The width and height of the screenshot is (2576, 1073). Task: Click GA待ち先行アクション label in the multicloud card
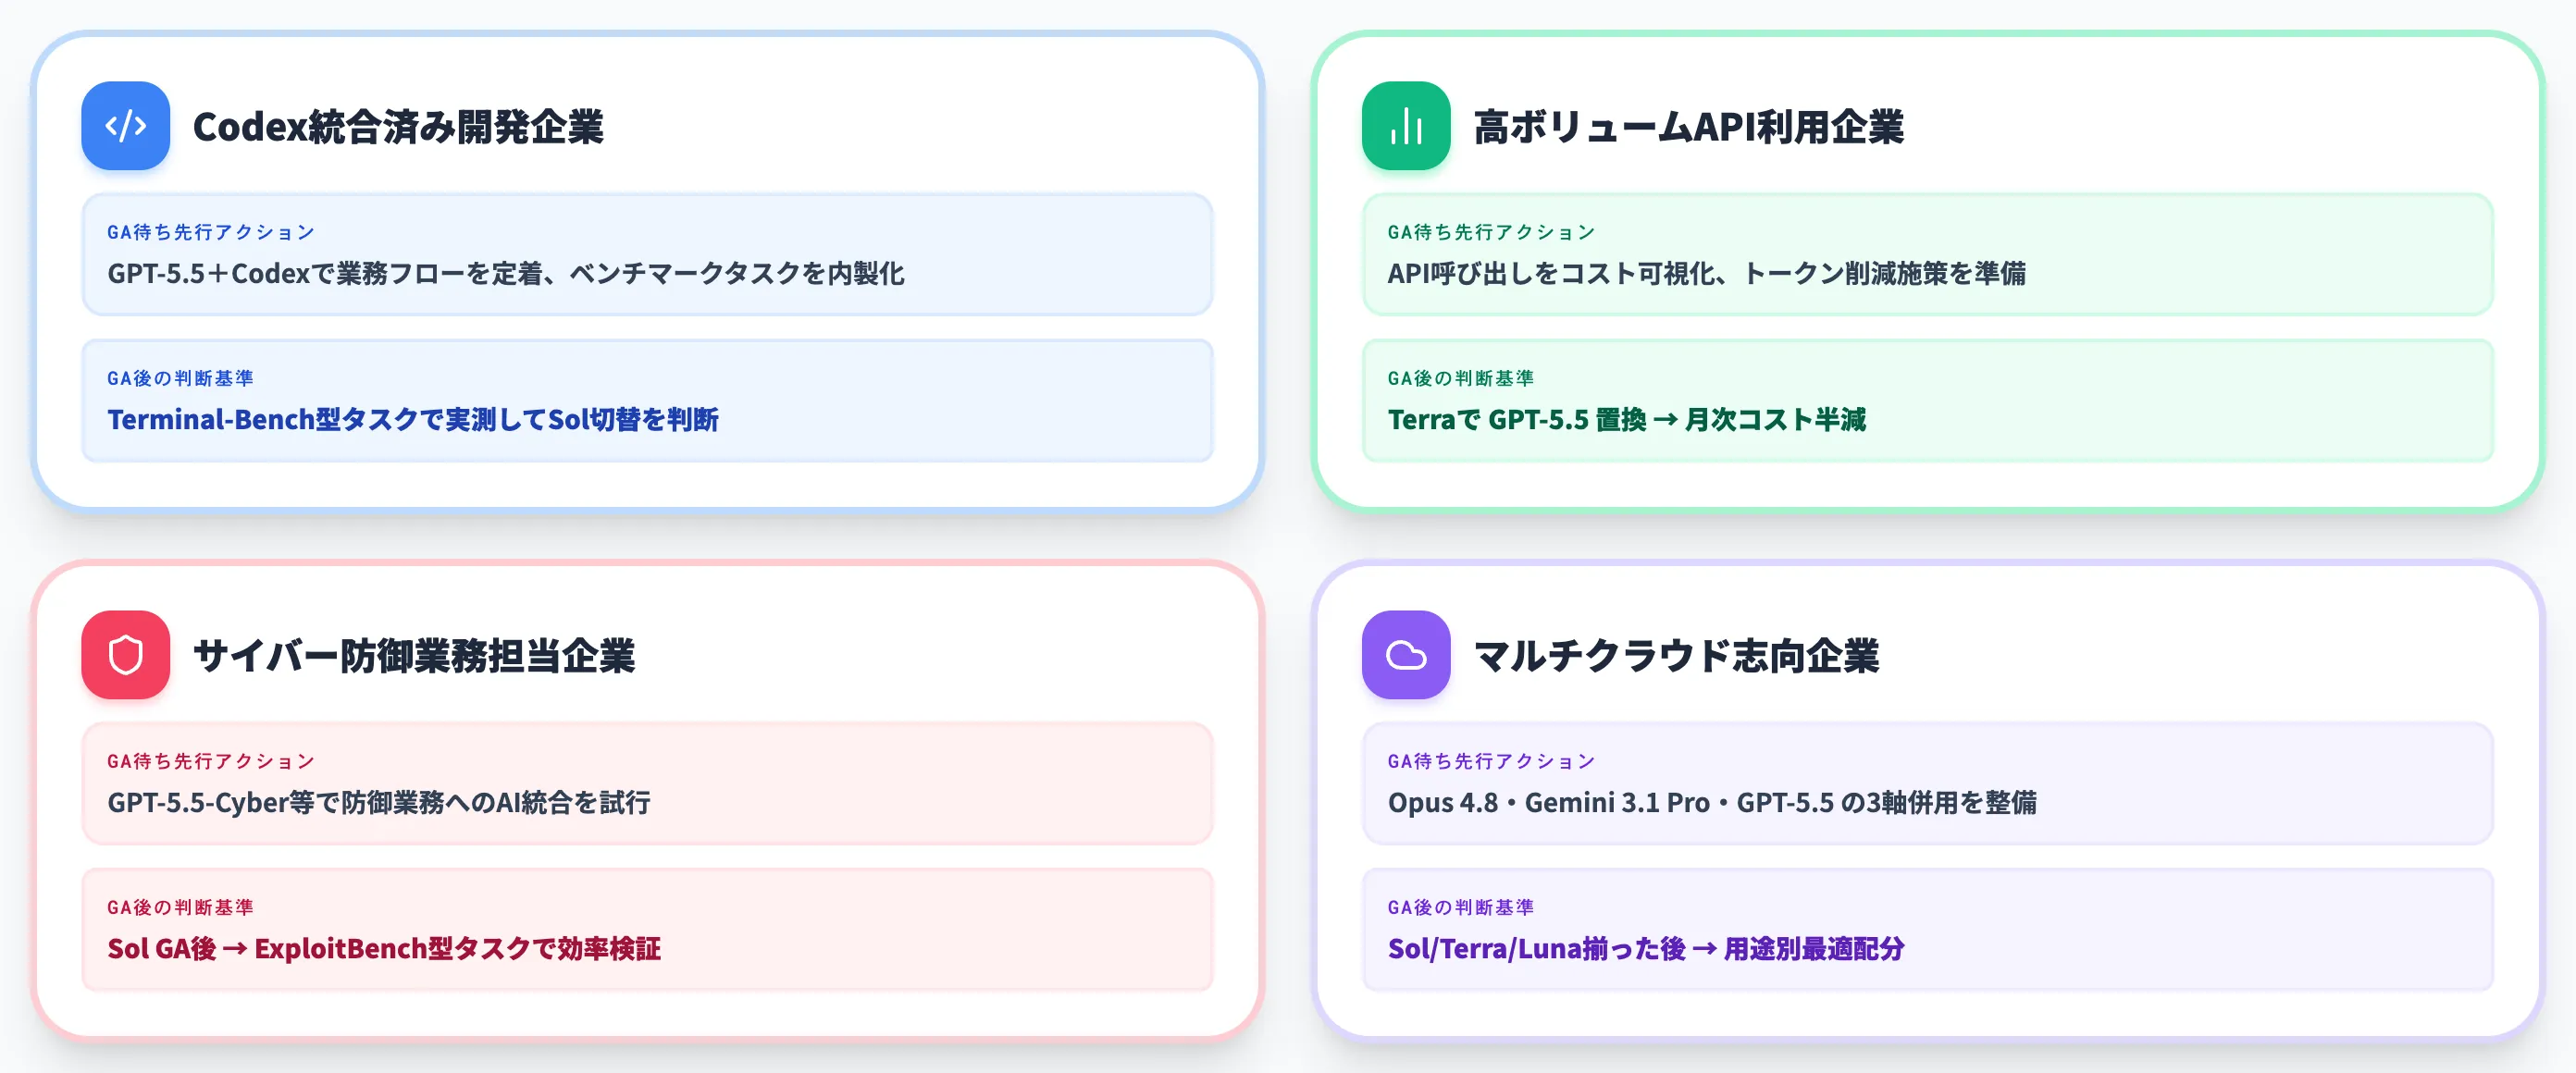(x=1491, y=761)
